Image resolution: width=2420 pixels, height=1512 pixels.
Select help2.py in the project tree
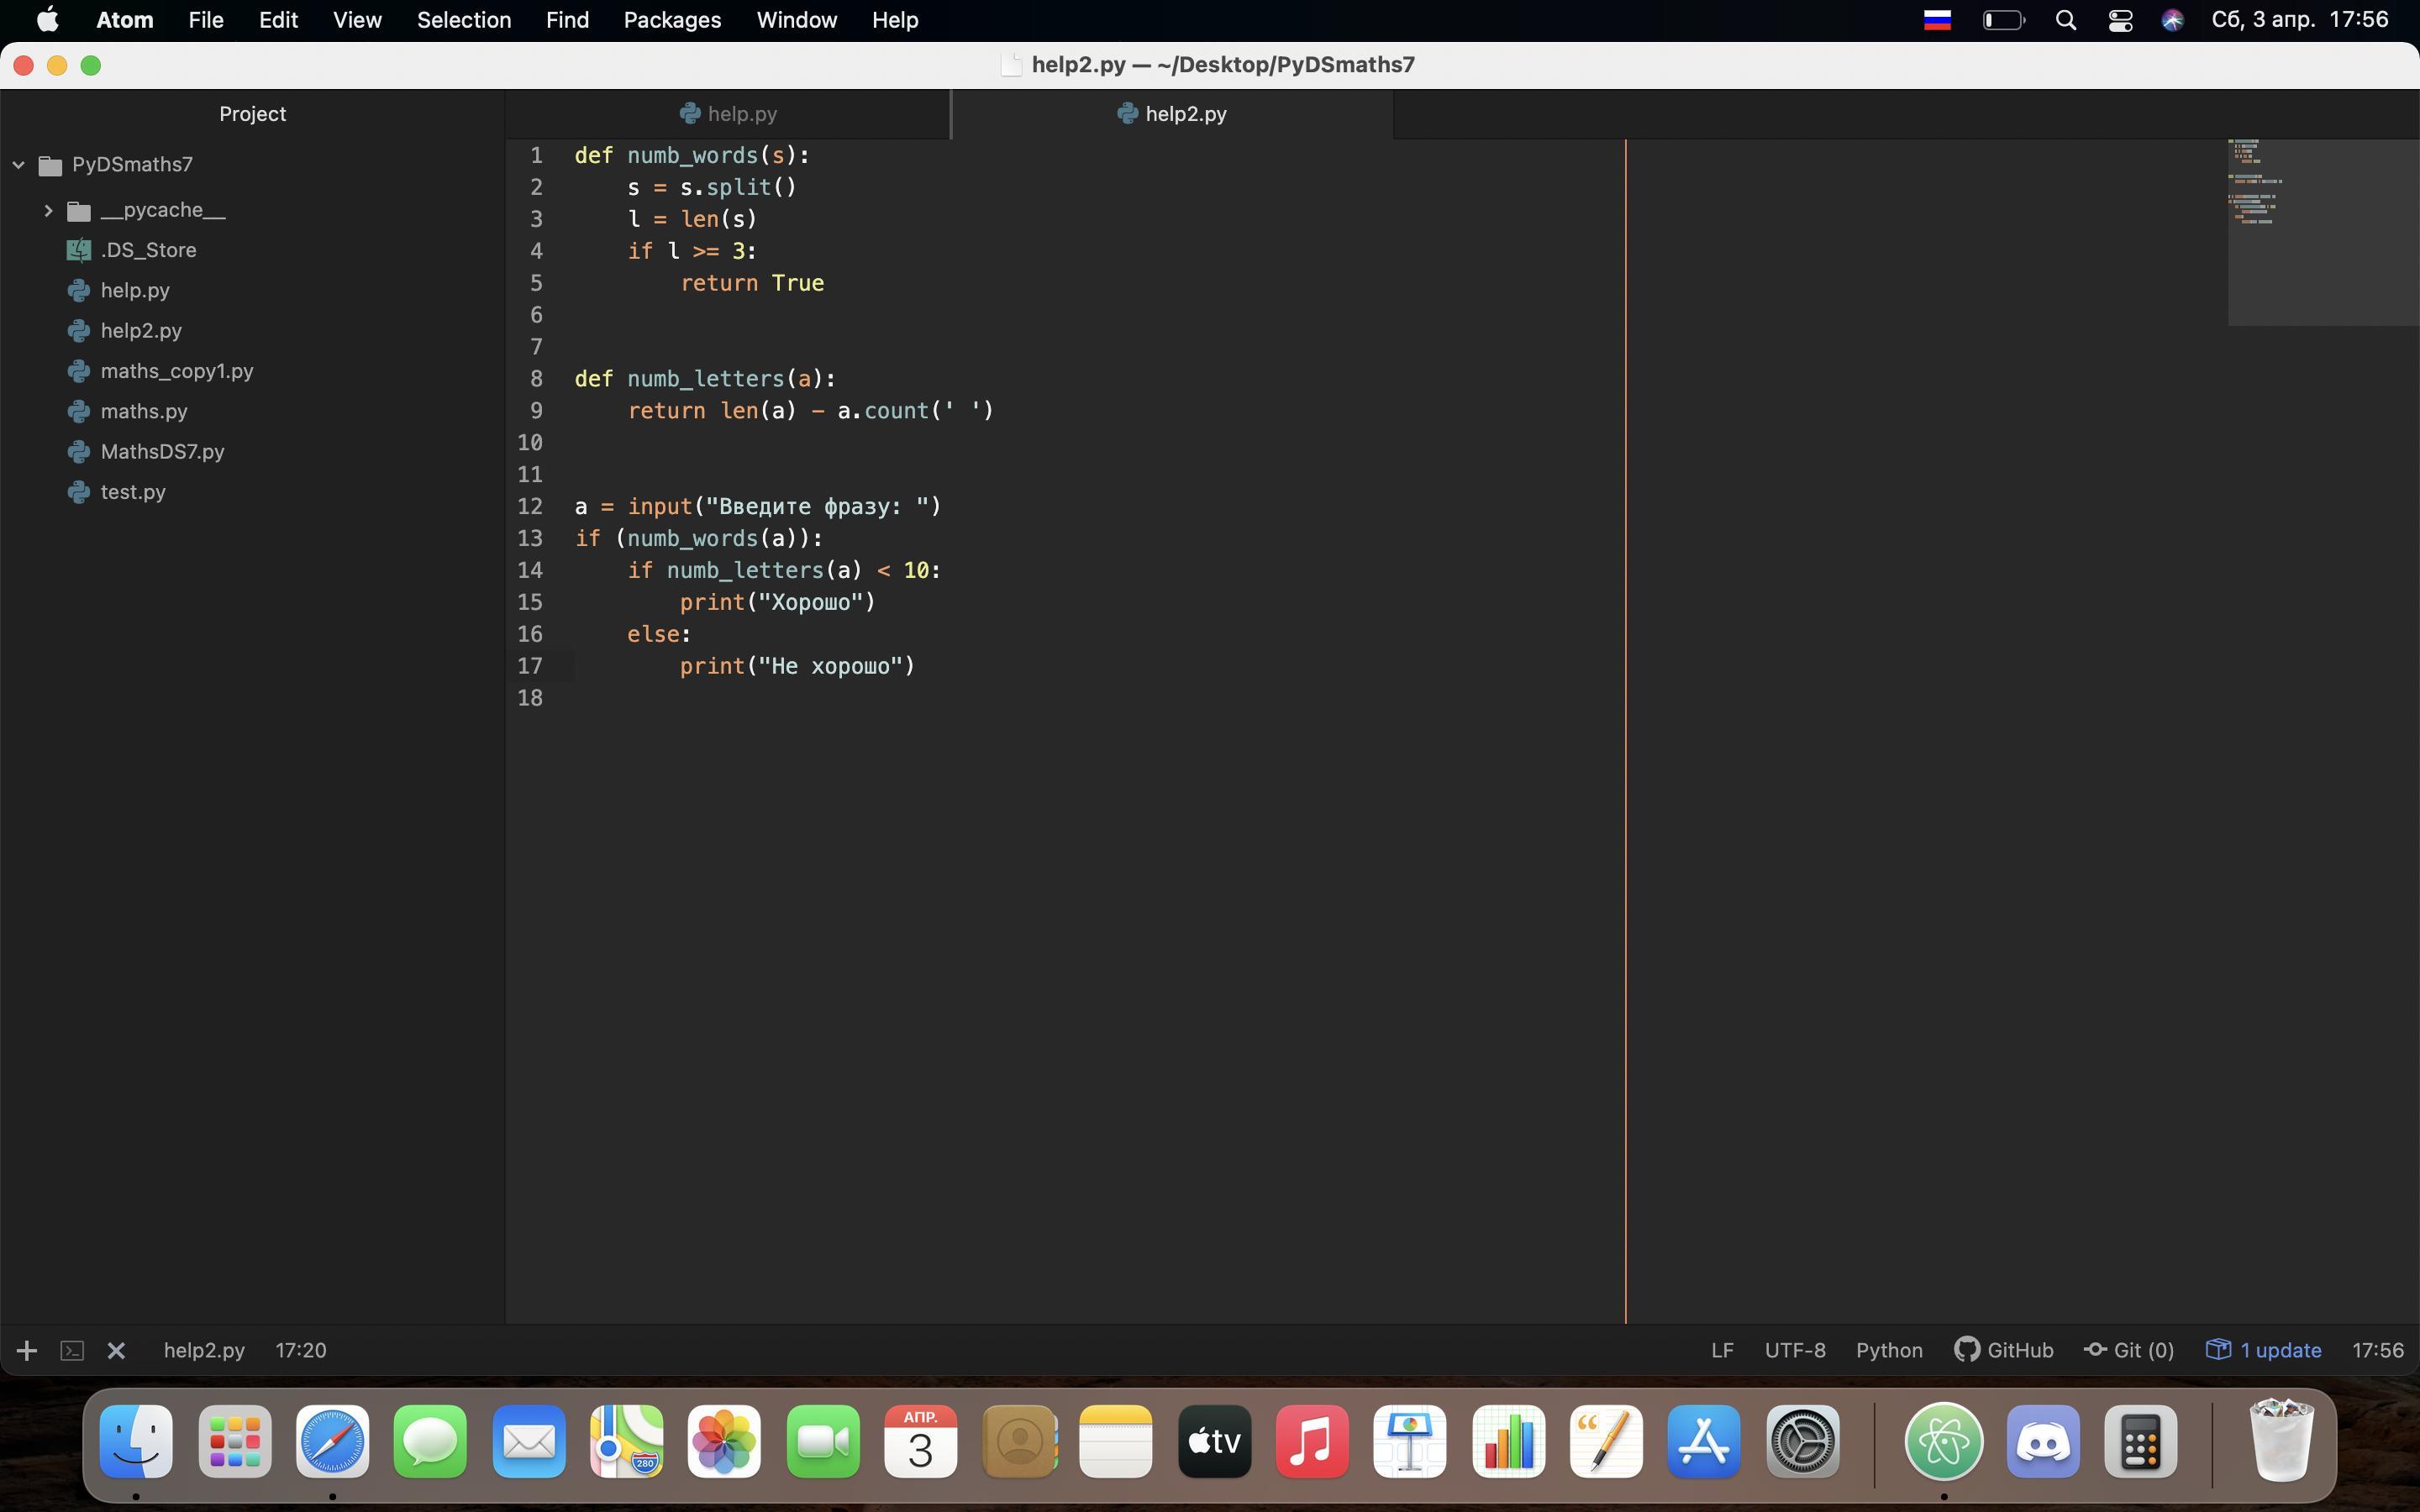click(x=141, y=331)
